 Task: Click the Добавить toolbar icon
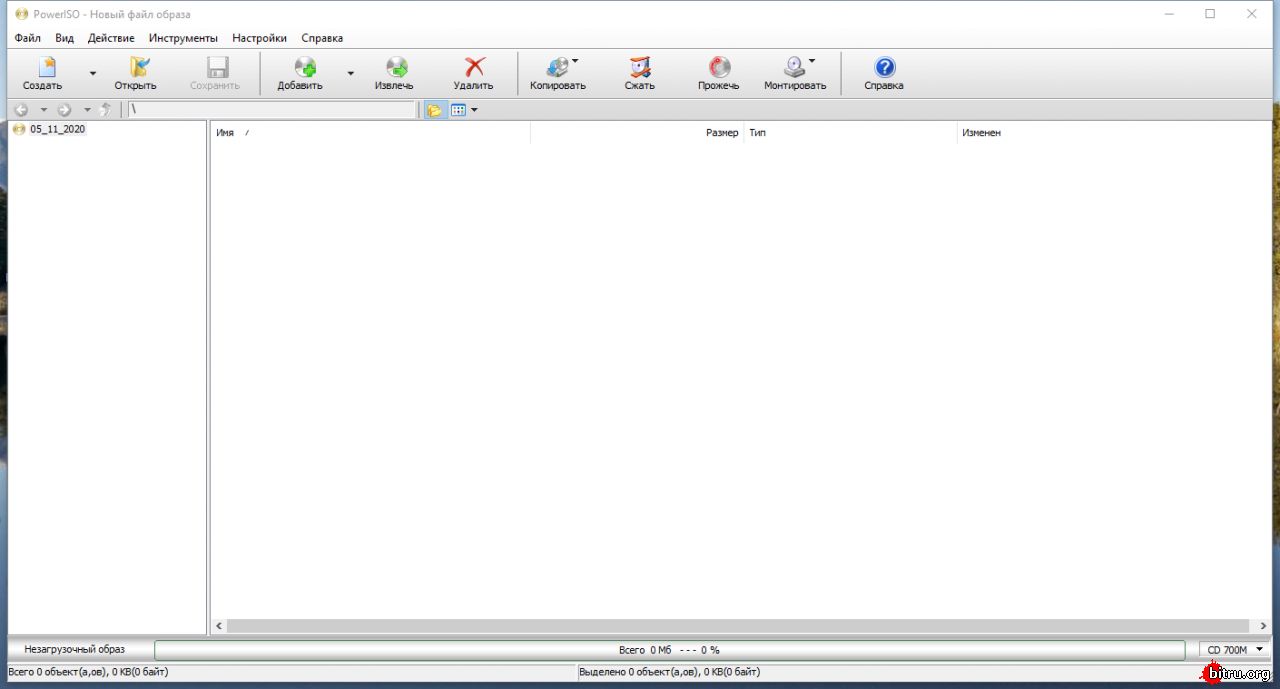(x=304, y=67)
